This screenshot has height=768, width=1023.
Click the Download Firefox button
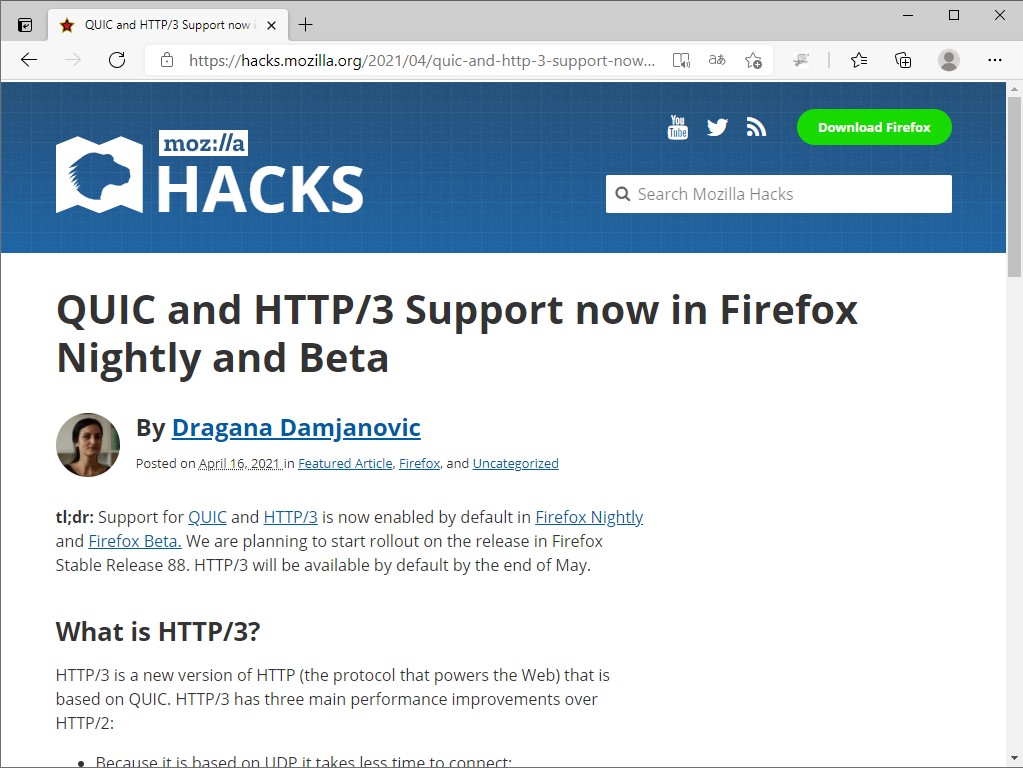point(873,127)
